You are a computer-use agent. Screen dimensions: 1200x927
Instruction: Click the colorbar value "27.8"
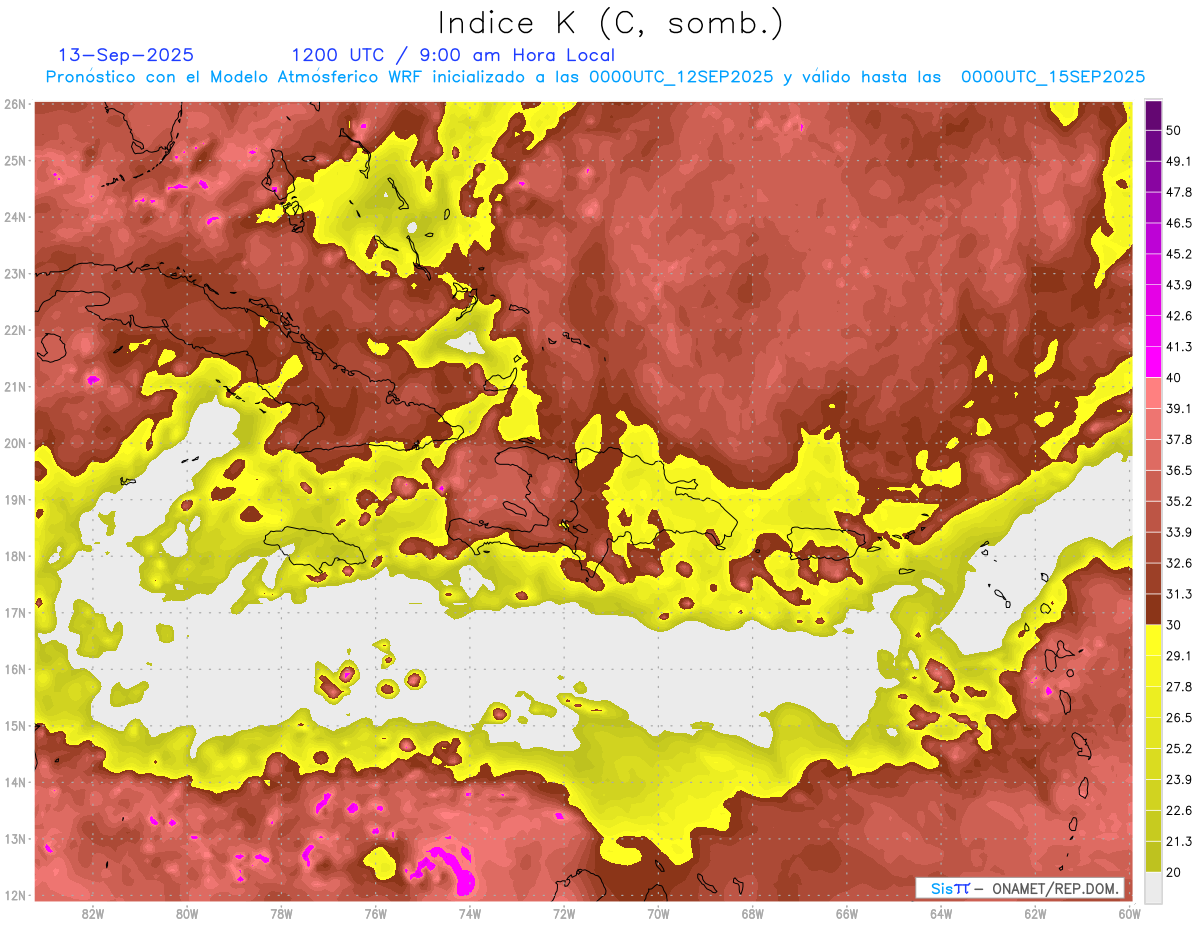[1179, 687]
